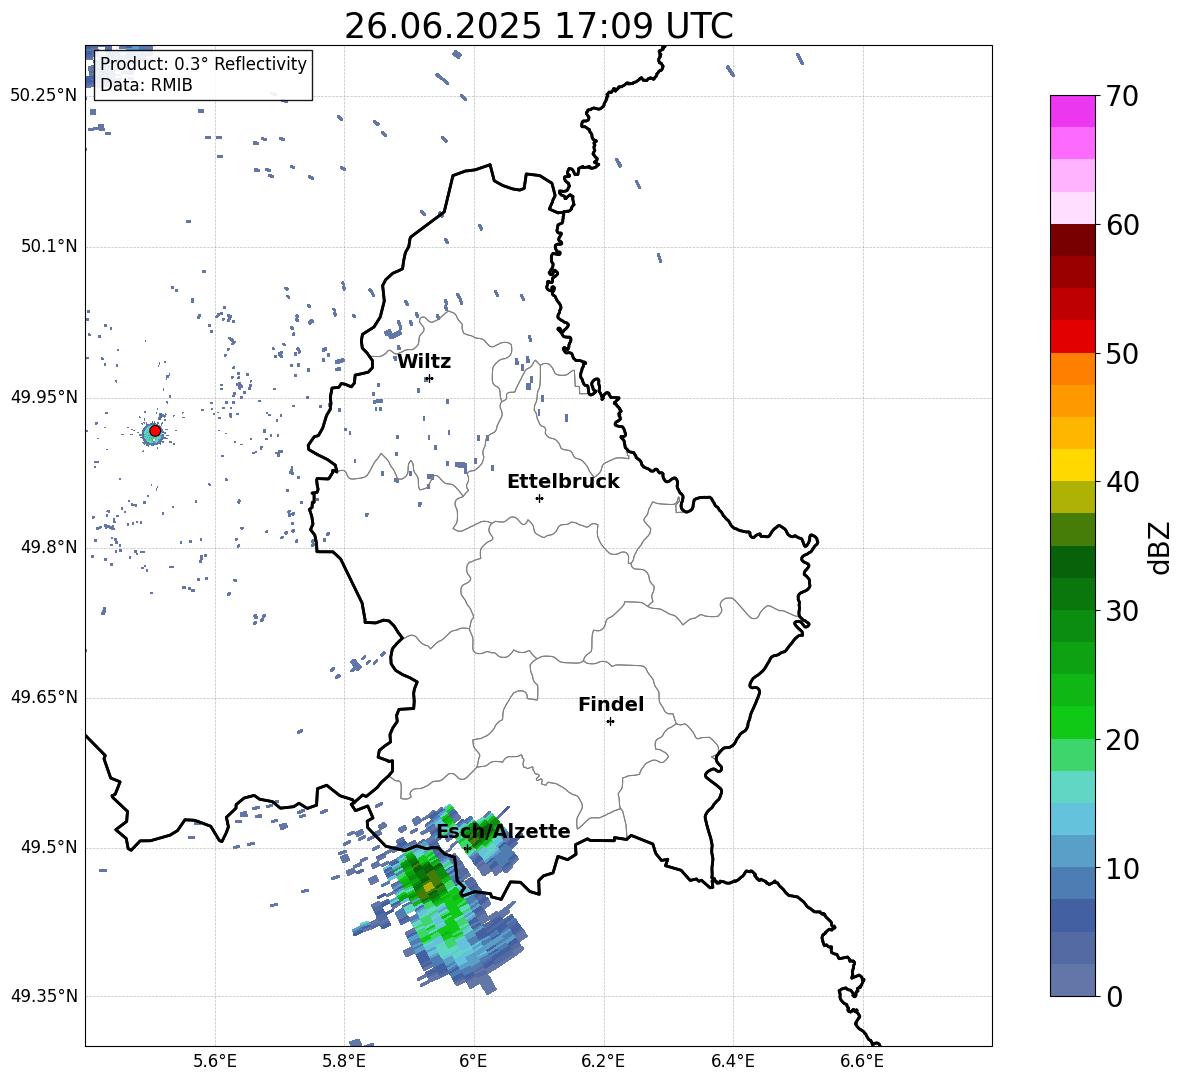The image size is (1184, 1081).
Task: Click the 6.2°E longitude label
Action: (603, 1061)
